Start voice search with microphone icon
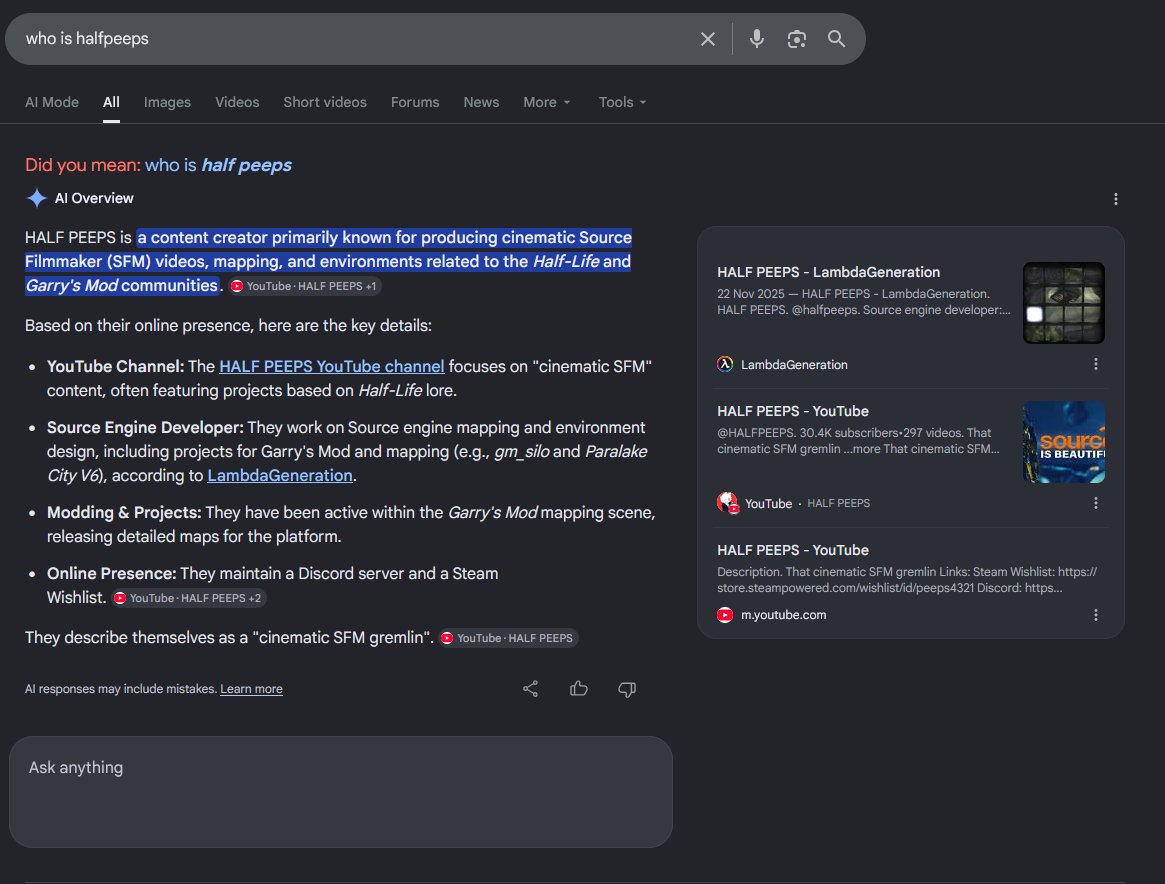1165x884 pixels. (x=756, y=39)
